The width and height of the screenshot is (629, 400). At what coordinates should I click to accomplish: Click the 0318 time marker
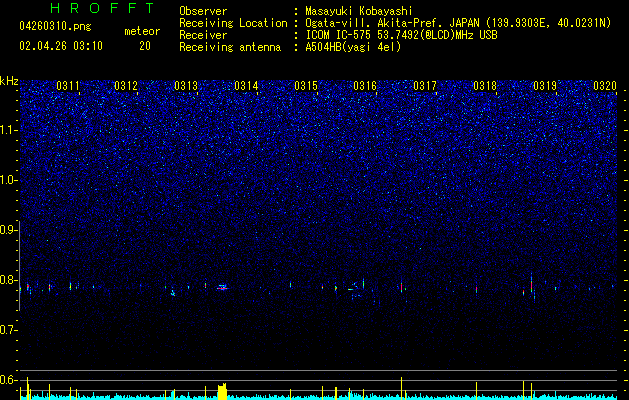485,86
